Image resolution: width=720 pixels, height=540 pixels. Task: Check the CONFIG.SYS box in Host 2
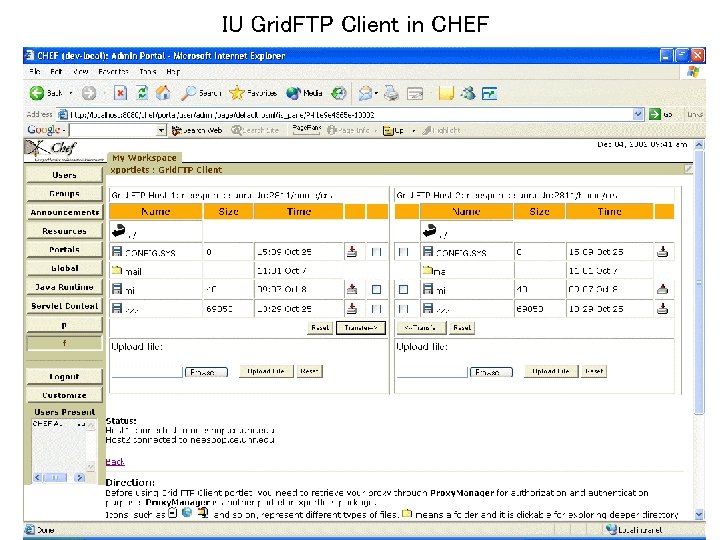pyautogui.click(x=404, y=252)
